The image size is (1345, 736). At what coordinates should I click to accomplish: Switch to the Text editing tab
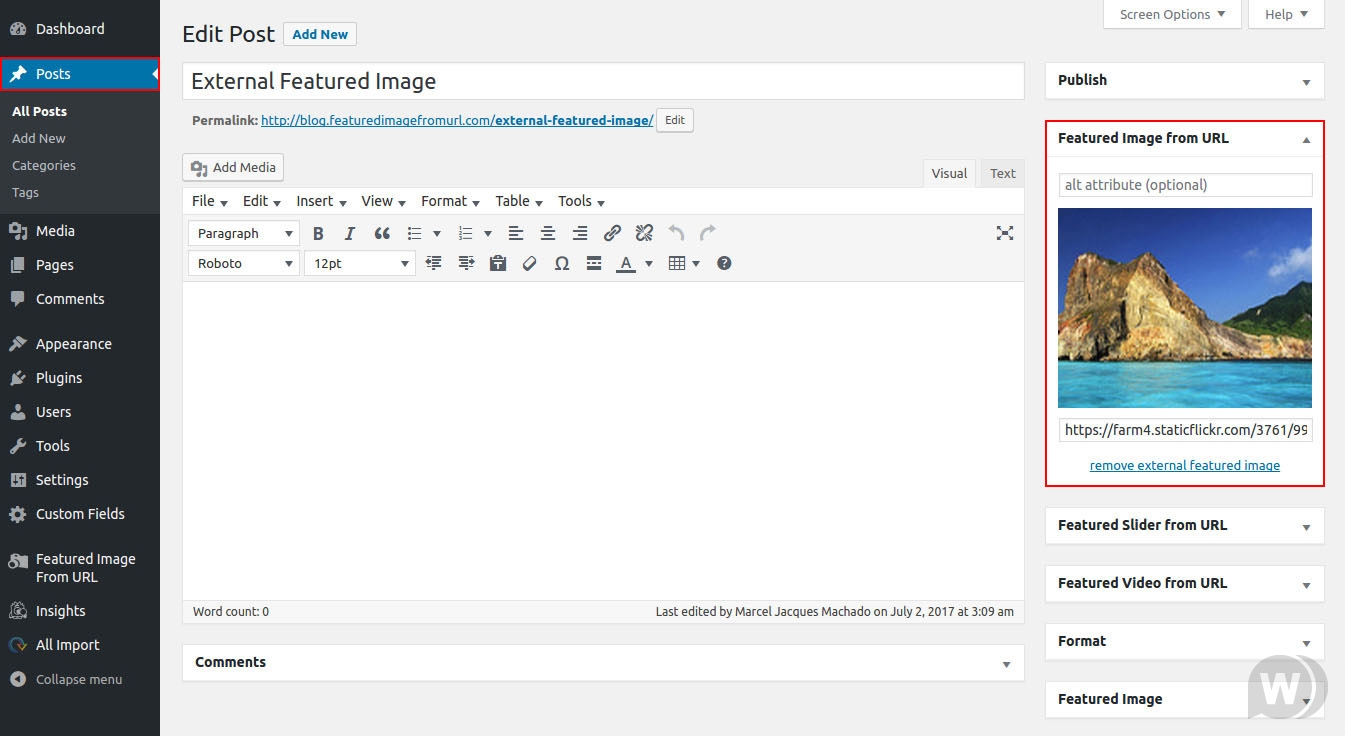(x=1001, y=172)
